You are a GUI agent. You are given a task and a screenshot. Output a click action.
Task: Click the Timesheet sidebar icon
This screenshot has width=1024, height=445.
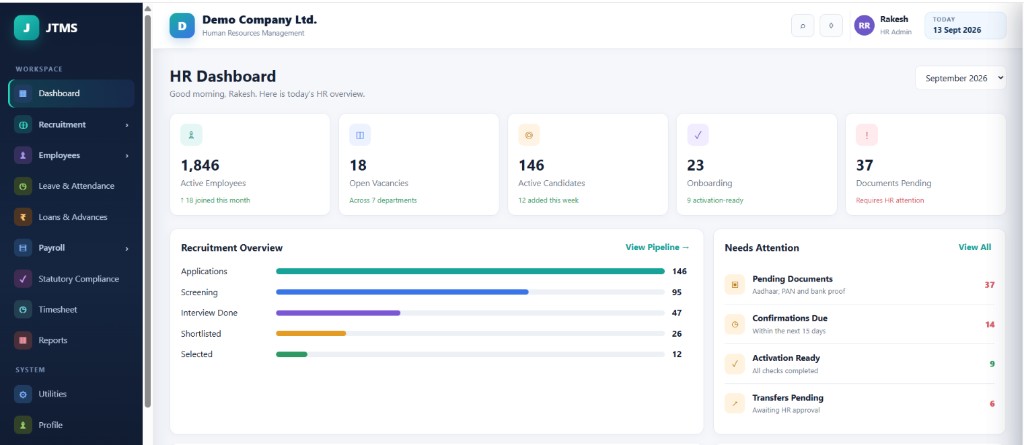pos(23,310)
